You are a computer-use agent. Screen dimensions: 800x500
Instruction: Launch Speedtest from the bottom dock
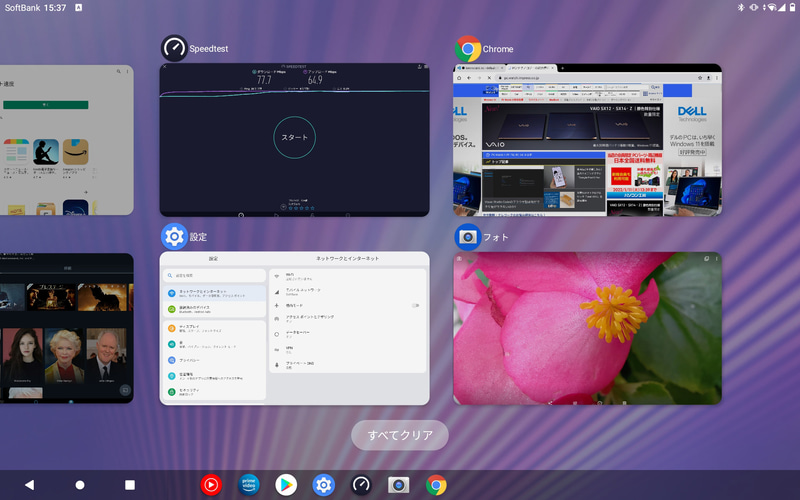(x=361, y=485)
